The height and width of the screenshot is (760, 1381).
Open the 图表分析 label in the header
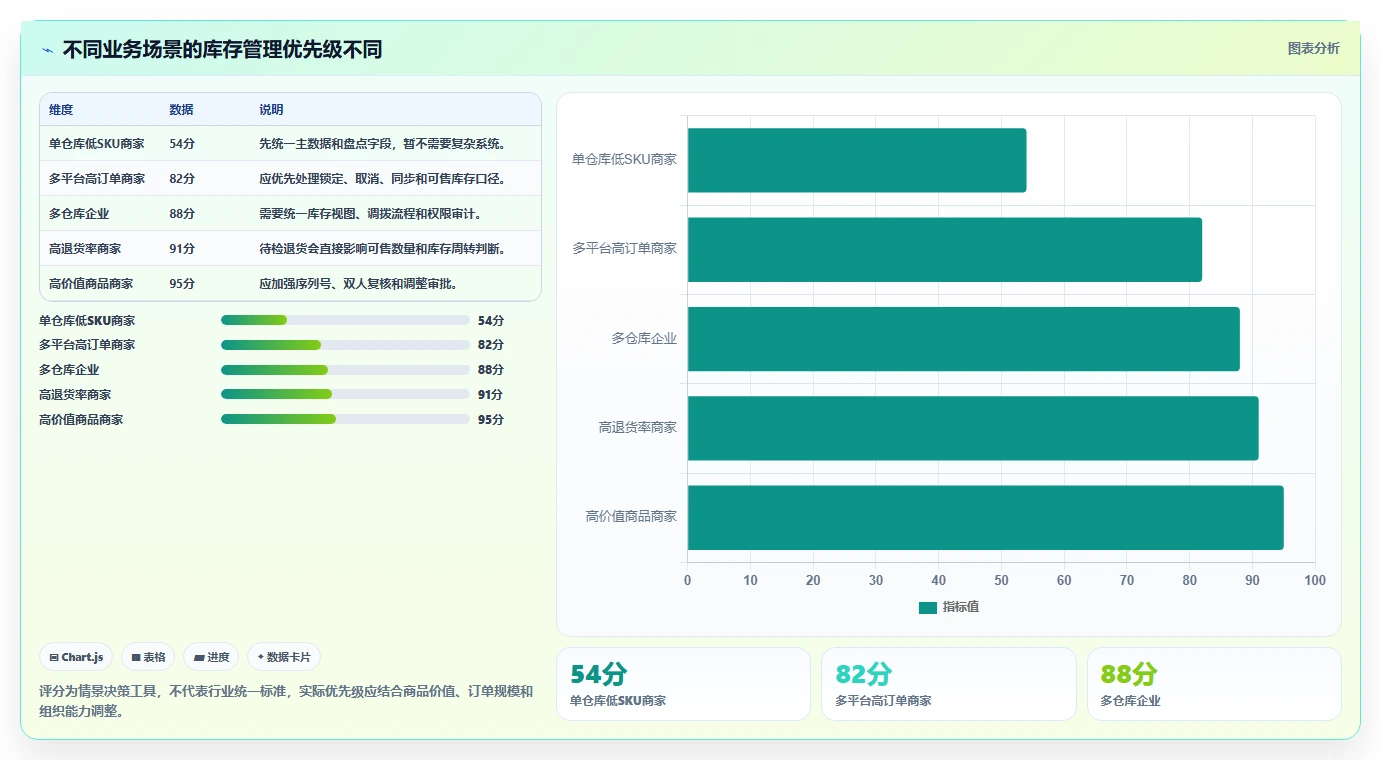(1313, 48)
